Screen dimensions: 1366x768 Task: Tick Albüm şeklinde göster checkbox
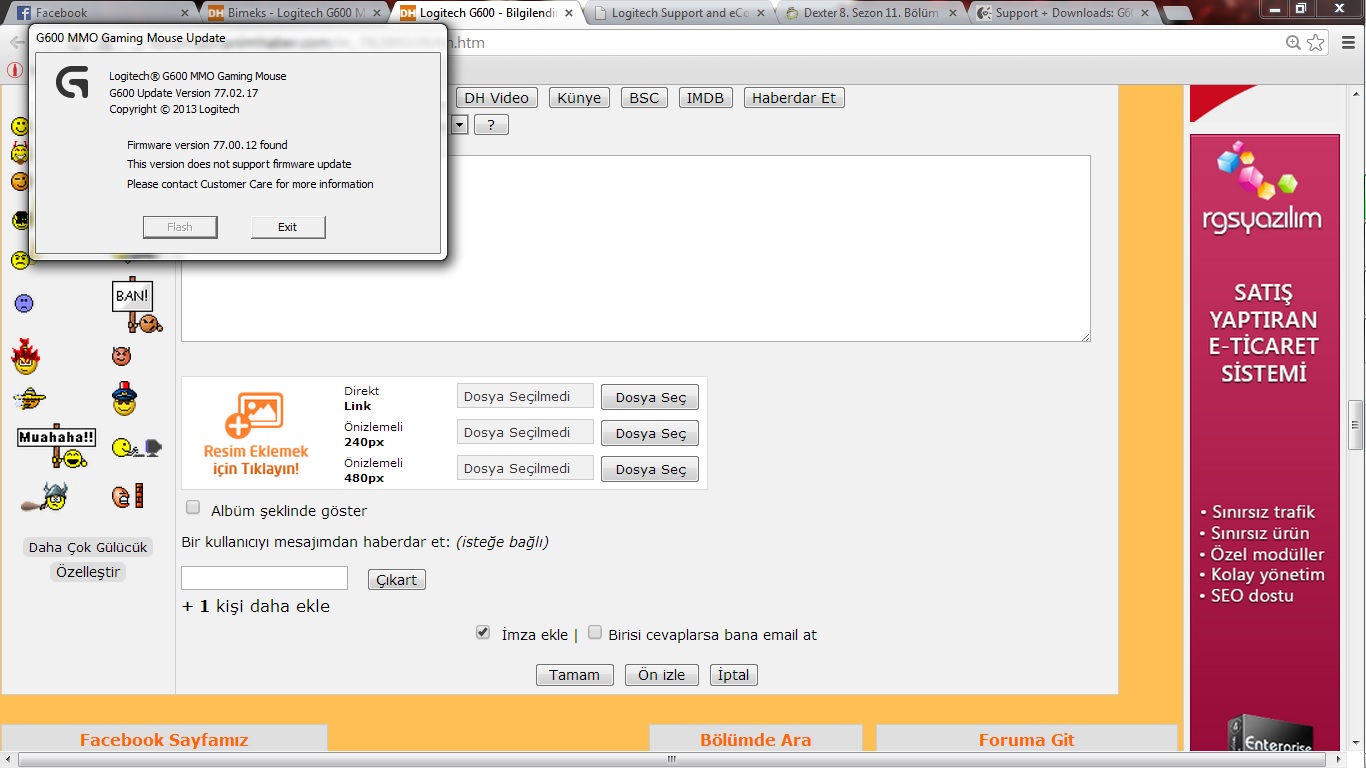[x=193, y=508]
